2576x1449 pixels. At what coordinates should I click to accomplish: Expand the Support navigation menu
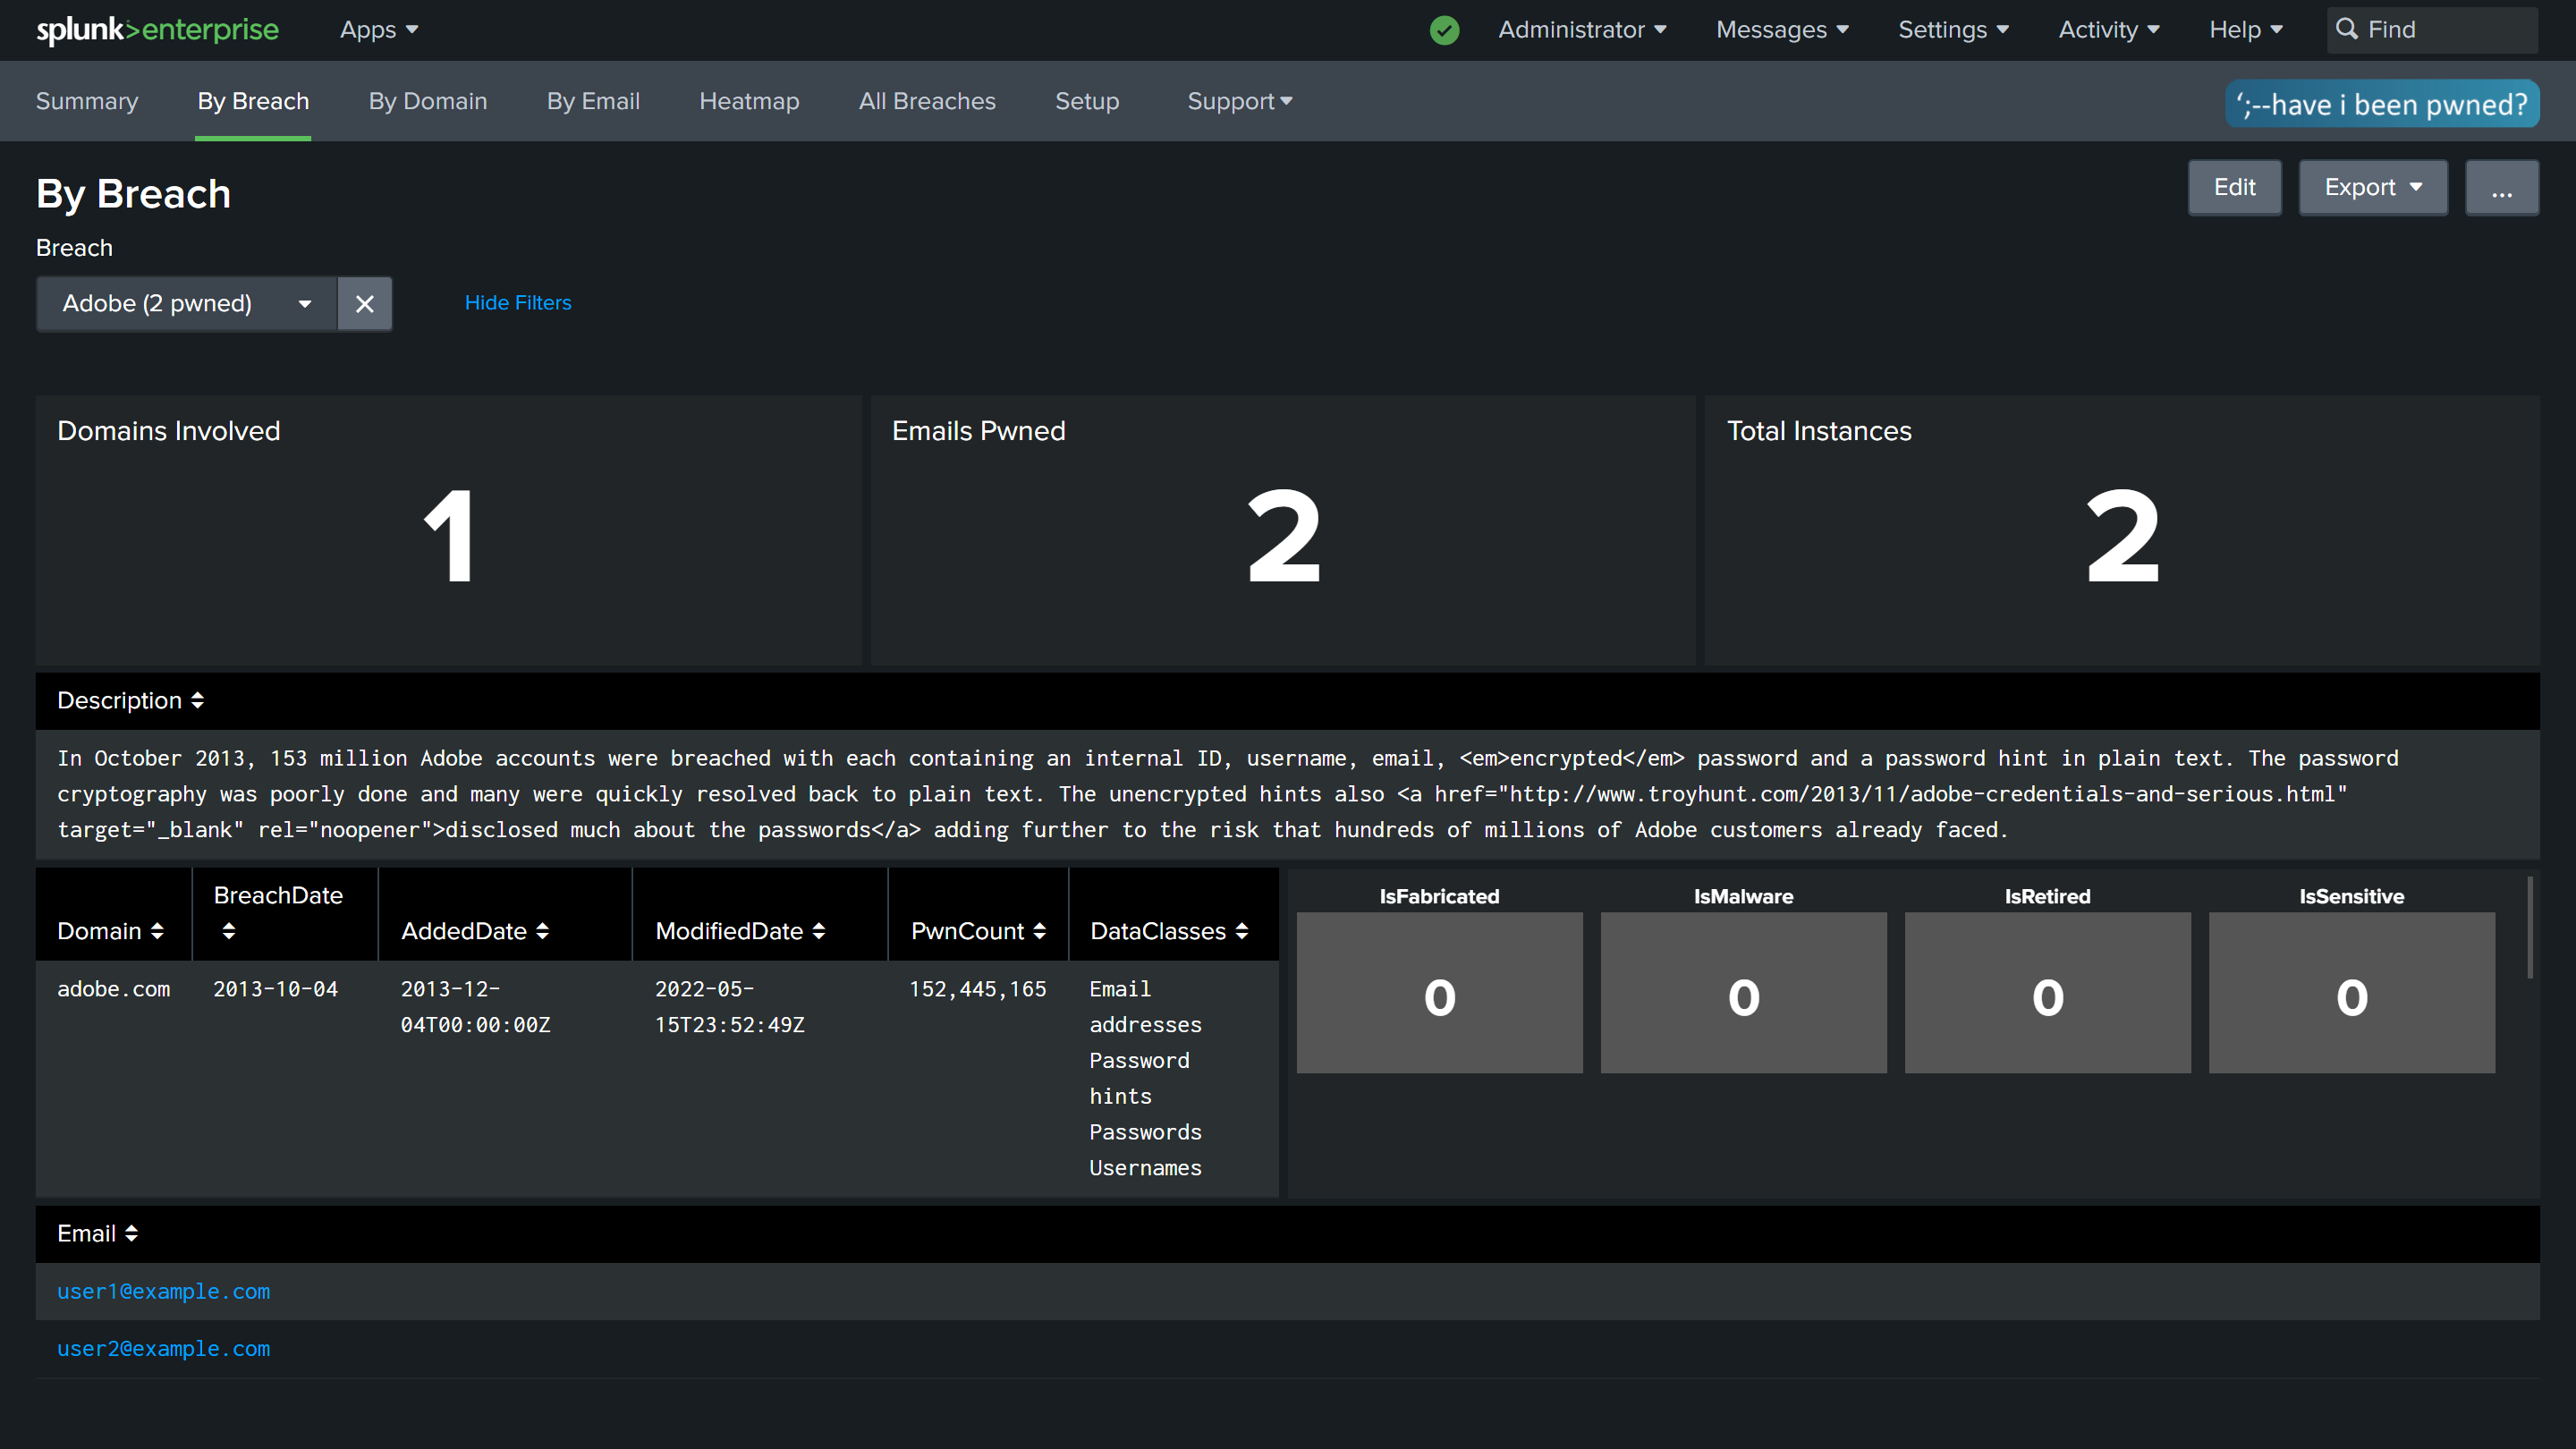coord(1239,101)
